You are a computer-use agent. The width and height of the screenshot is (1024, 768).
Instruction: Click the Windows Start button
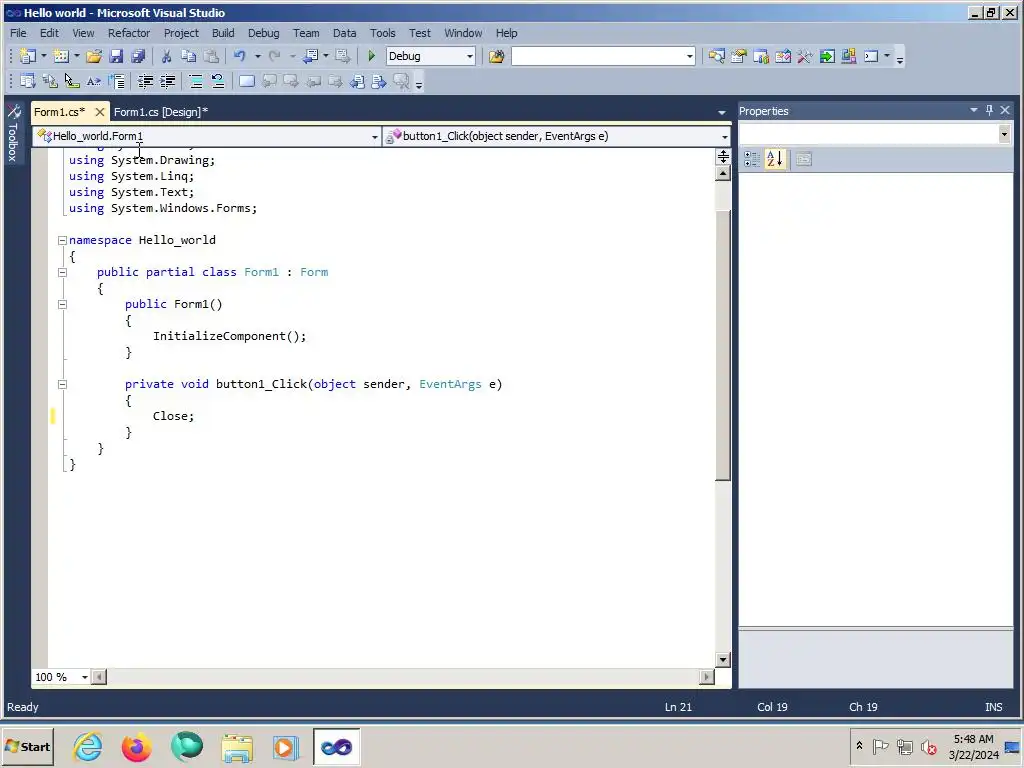27,746
